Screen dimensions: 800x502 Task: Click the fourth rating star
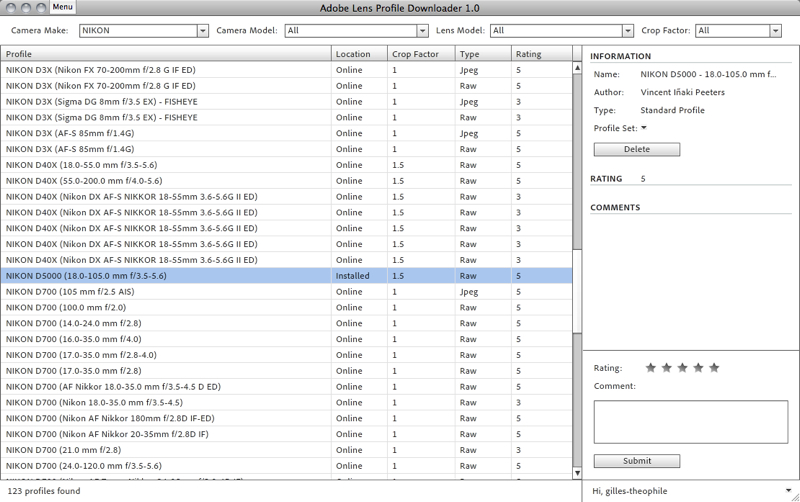698,367
